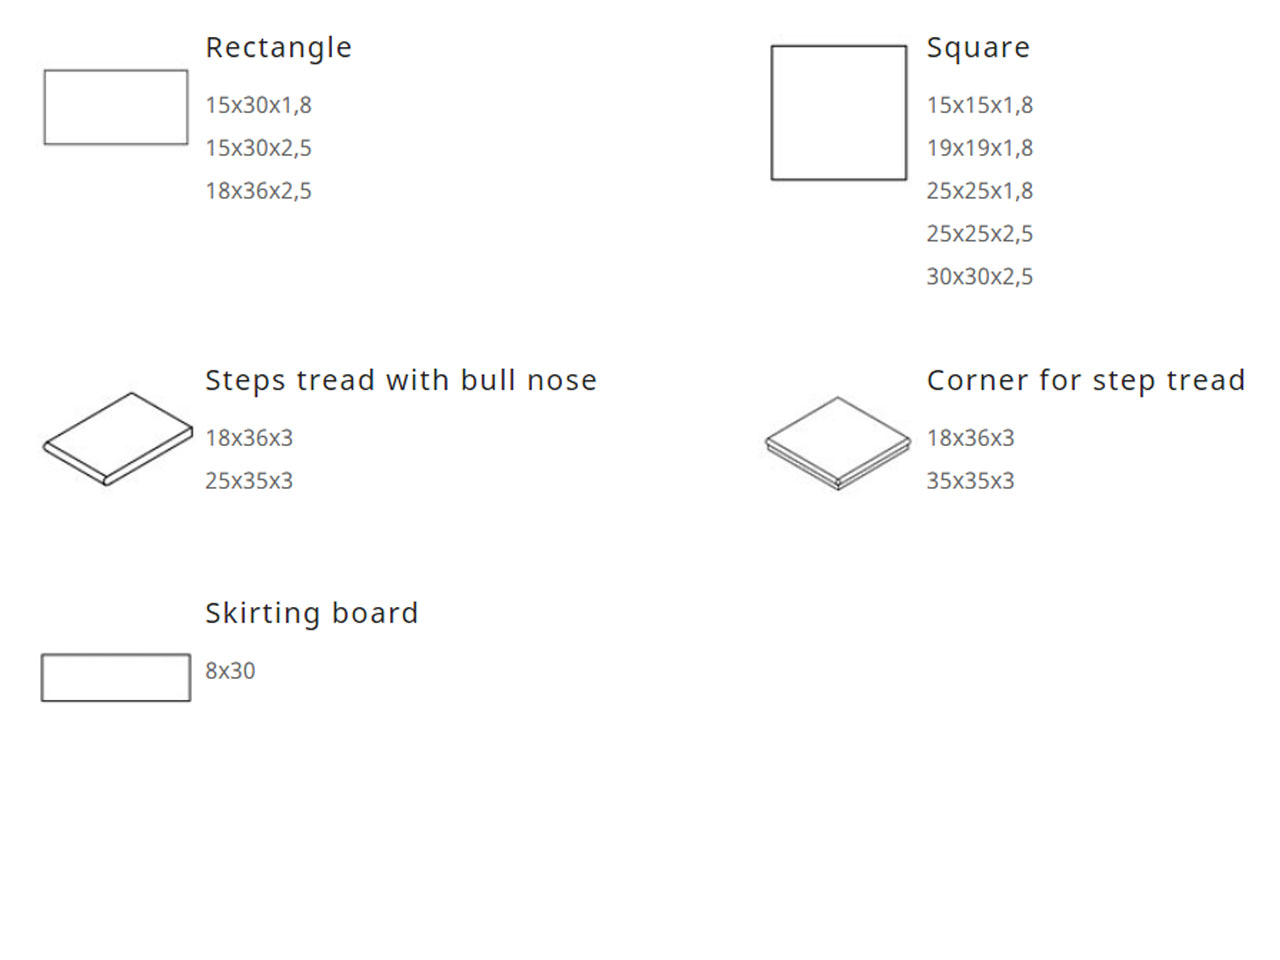1280x960 pixels.
Task: Choose the 18x36x2,5 rectangle size
Action: pyautogui.click(x=258, y=191)
